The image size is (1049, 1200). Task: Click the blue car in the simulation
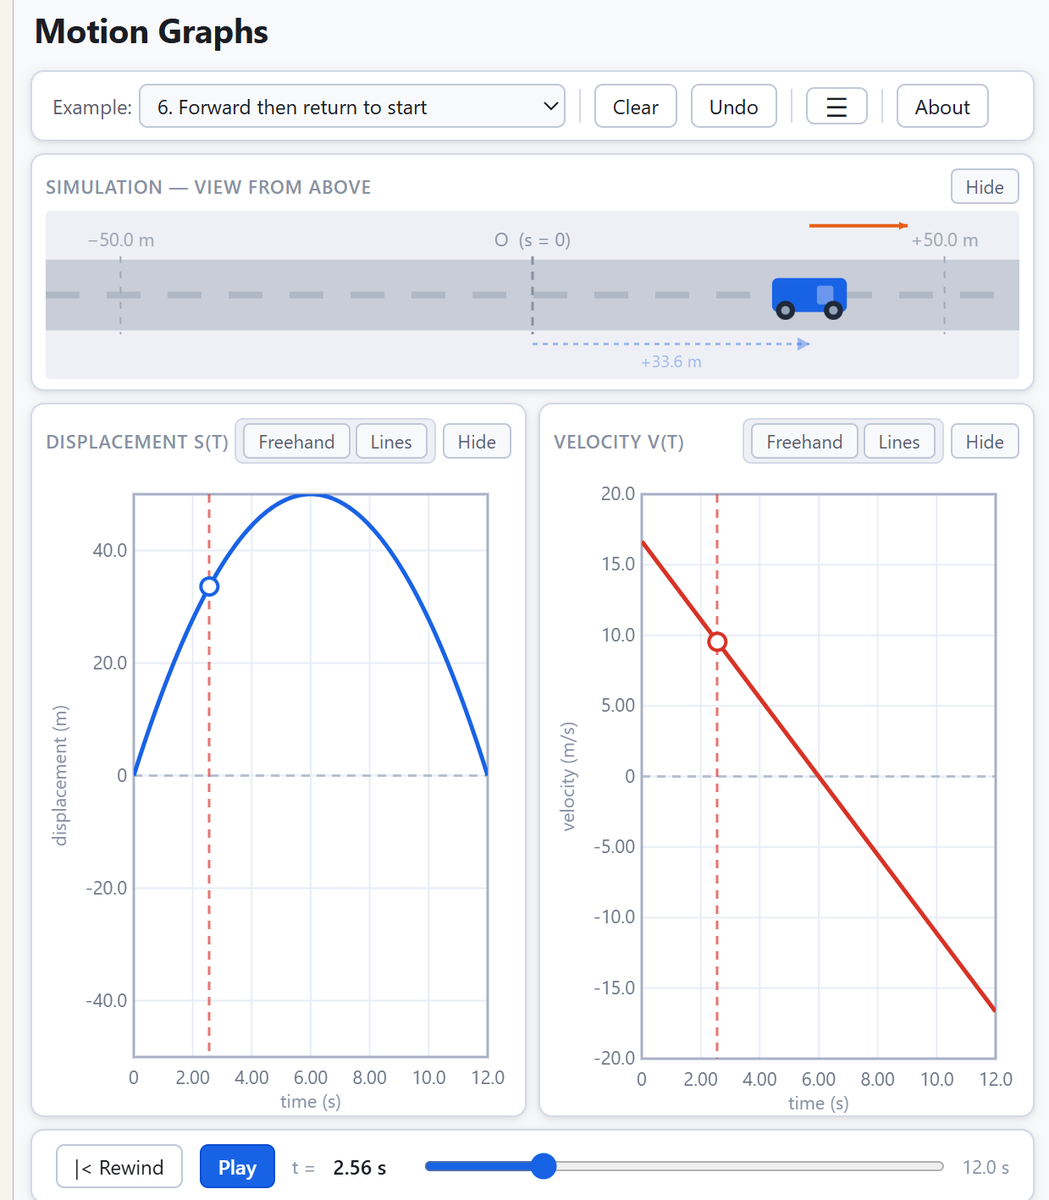809,298
